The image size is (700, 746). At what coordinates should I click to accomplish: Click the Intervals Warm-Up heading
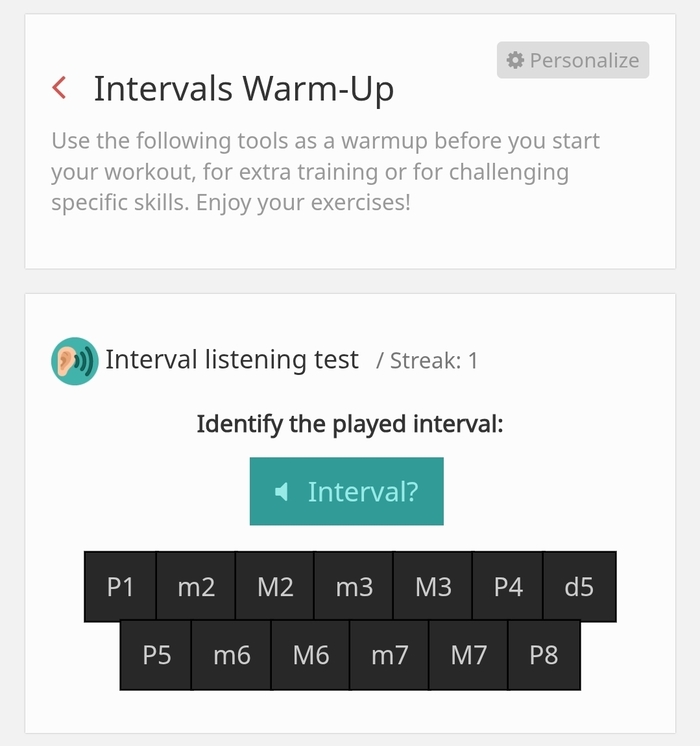243,88
